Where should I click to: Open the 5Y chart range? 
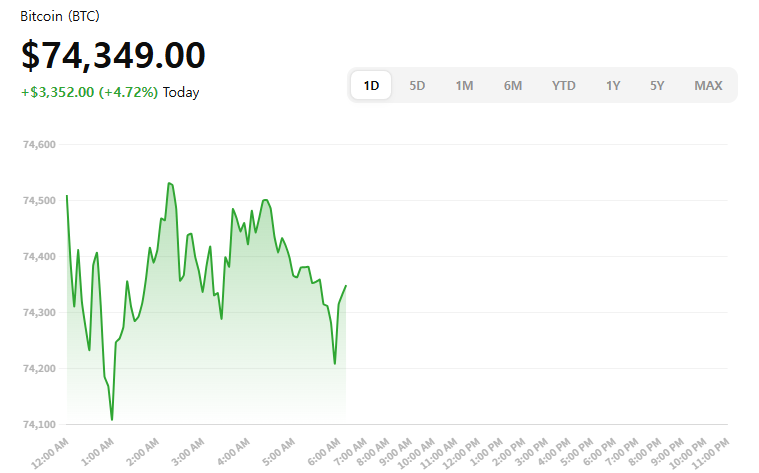pos(656,85)
